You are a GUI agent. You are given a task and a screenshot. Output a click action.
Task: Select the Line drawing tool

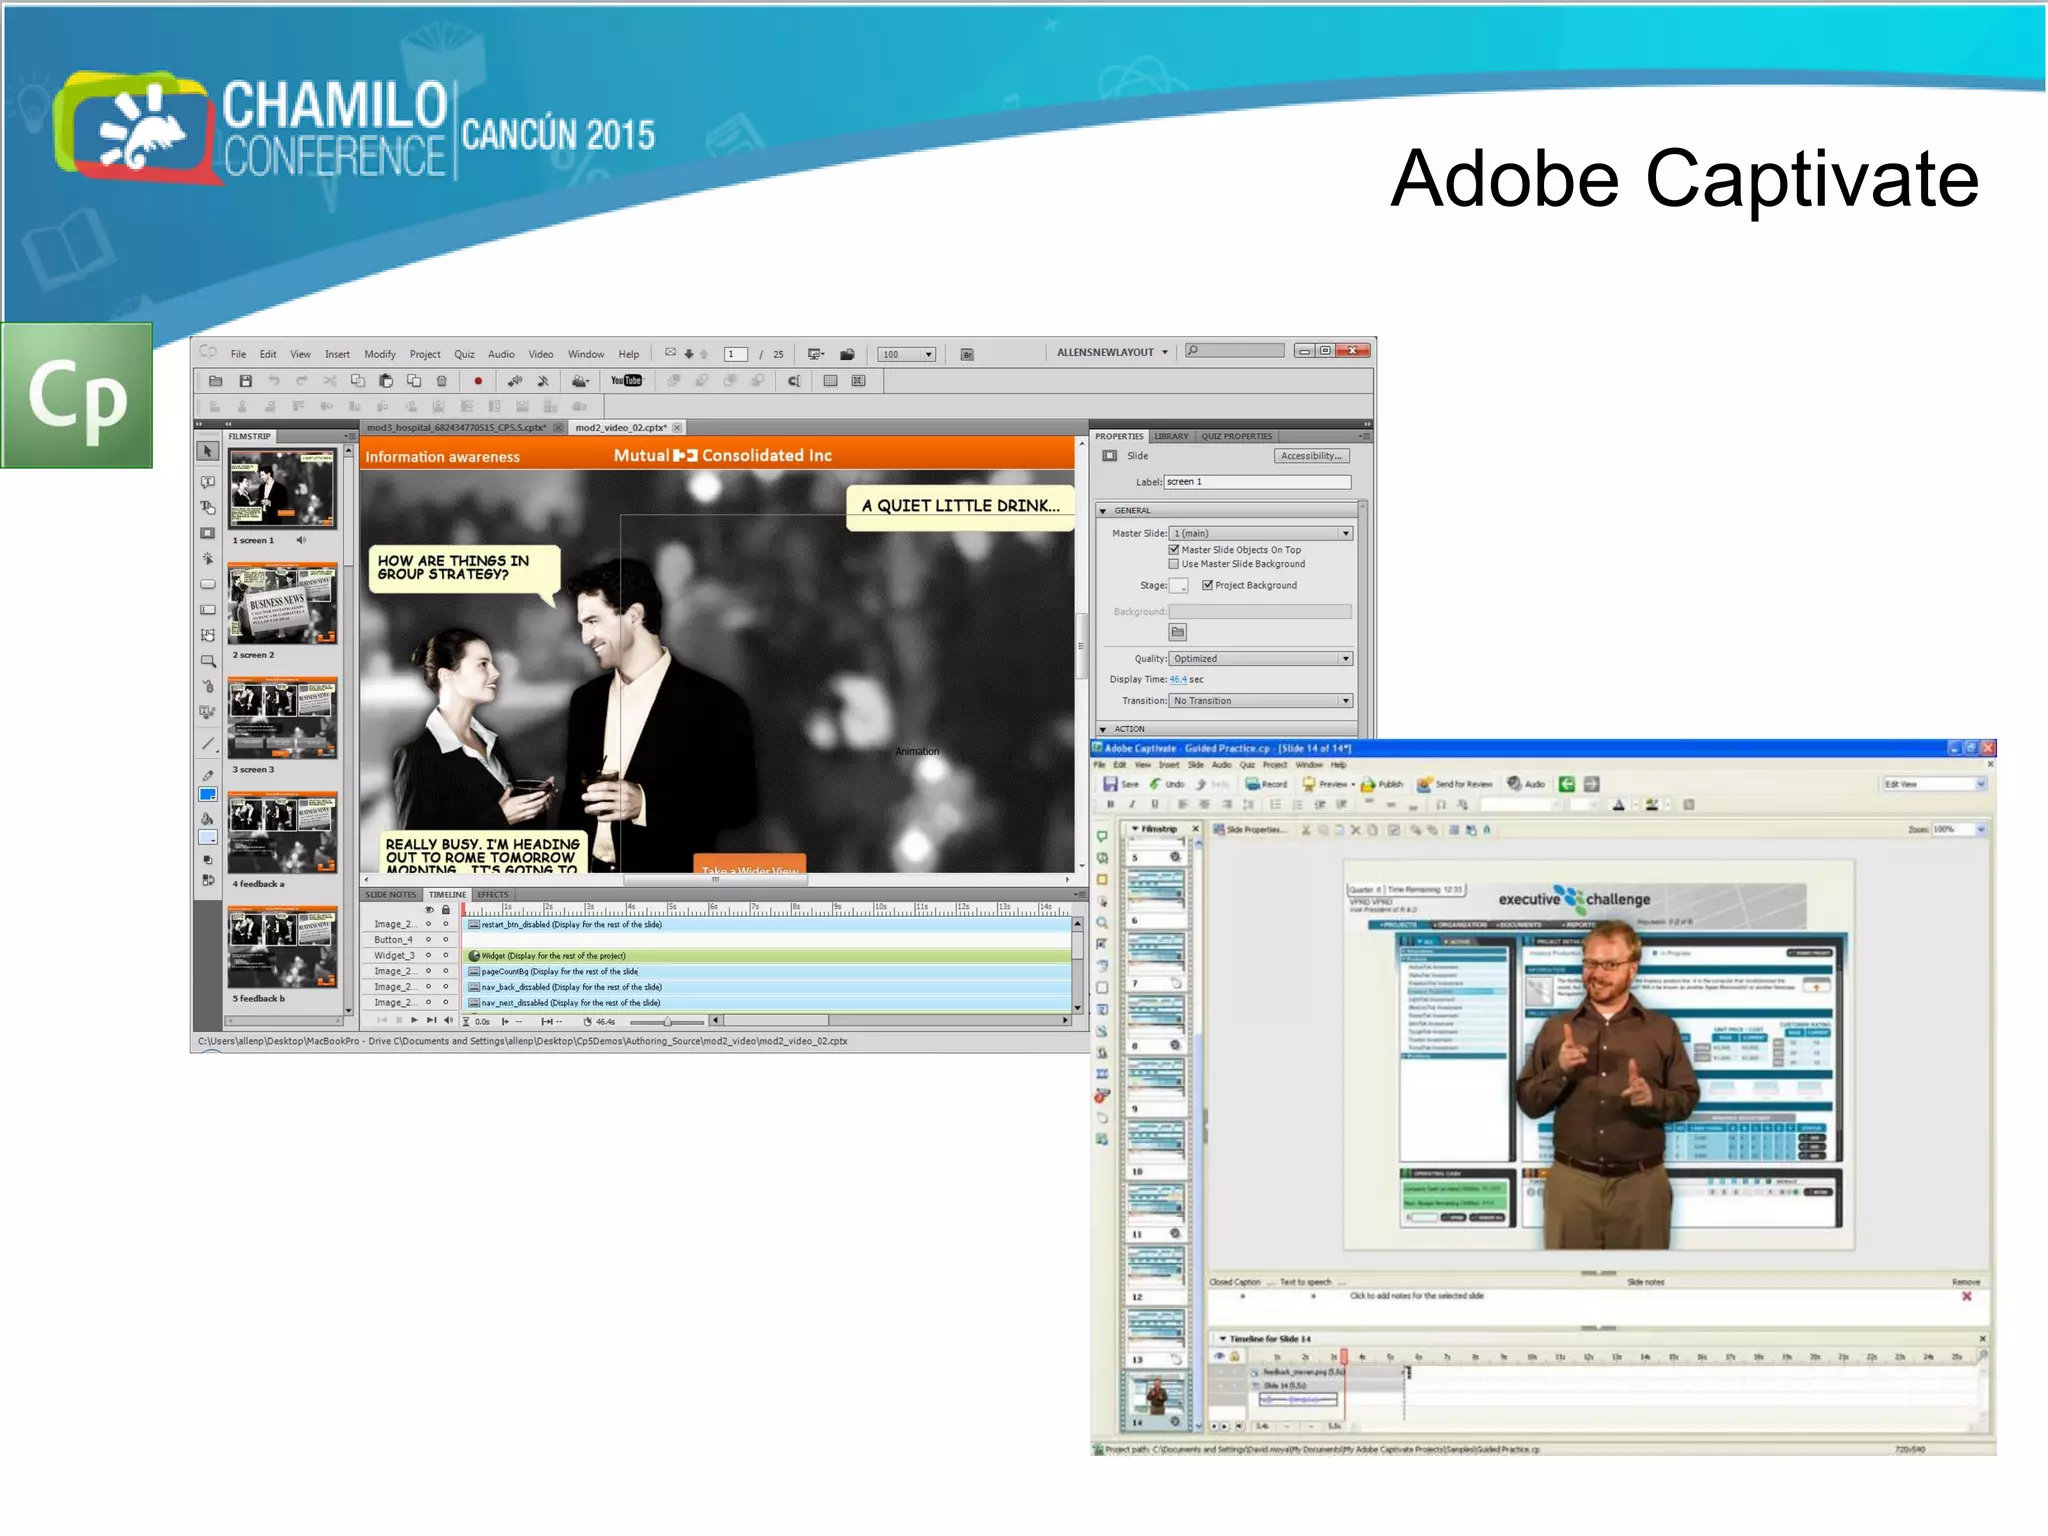(208, 744)
